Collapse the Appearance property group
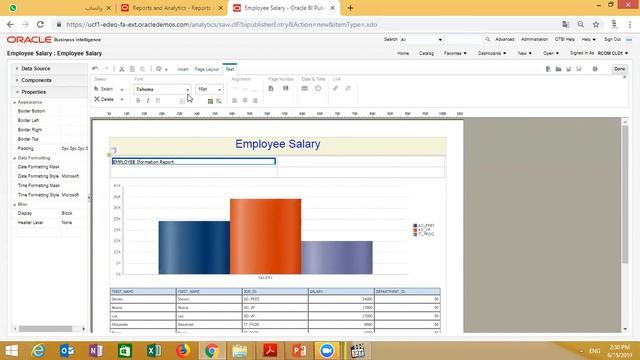This screenshot has width=640, height=360. pyautogui.click(x=15, y=102)
